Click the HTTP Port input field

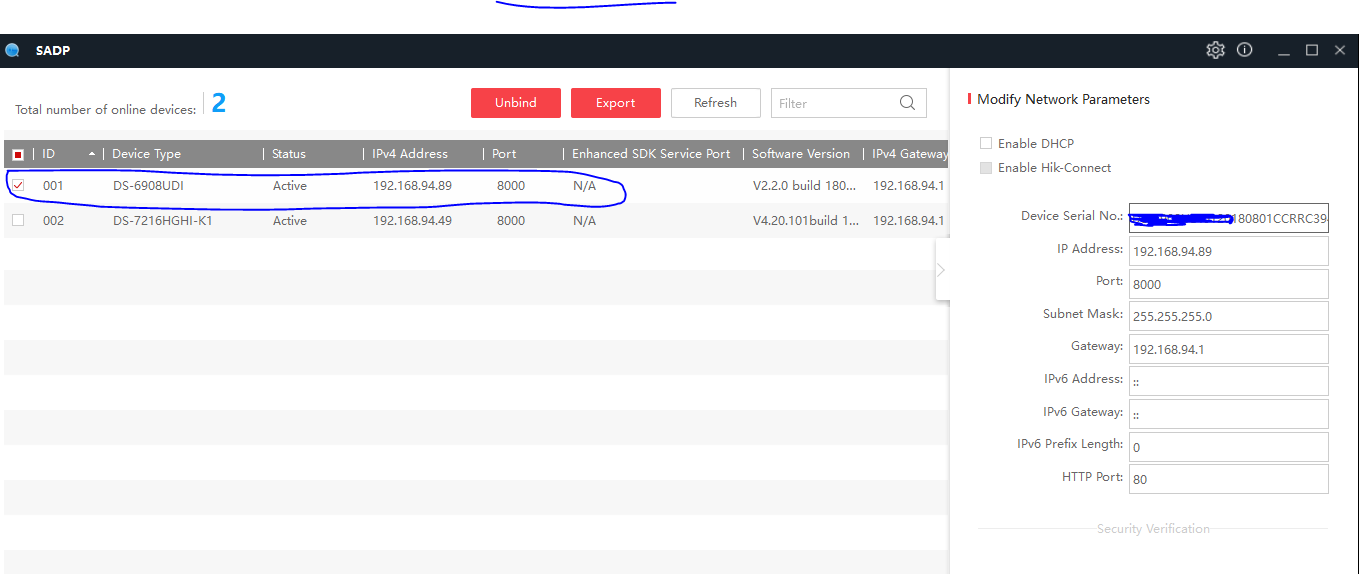coord(1228,479)
